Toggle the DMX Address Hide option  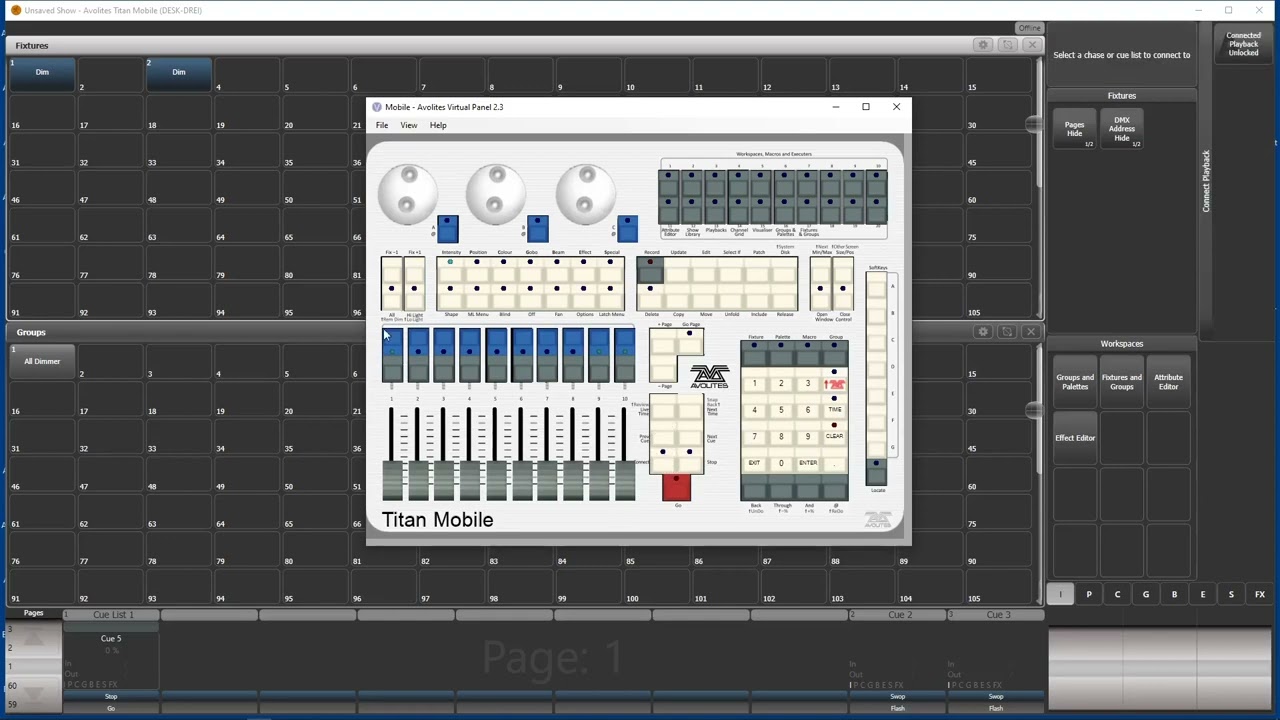(1122, 129)
